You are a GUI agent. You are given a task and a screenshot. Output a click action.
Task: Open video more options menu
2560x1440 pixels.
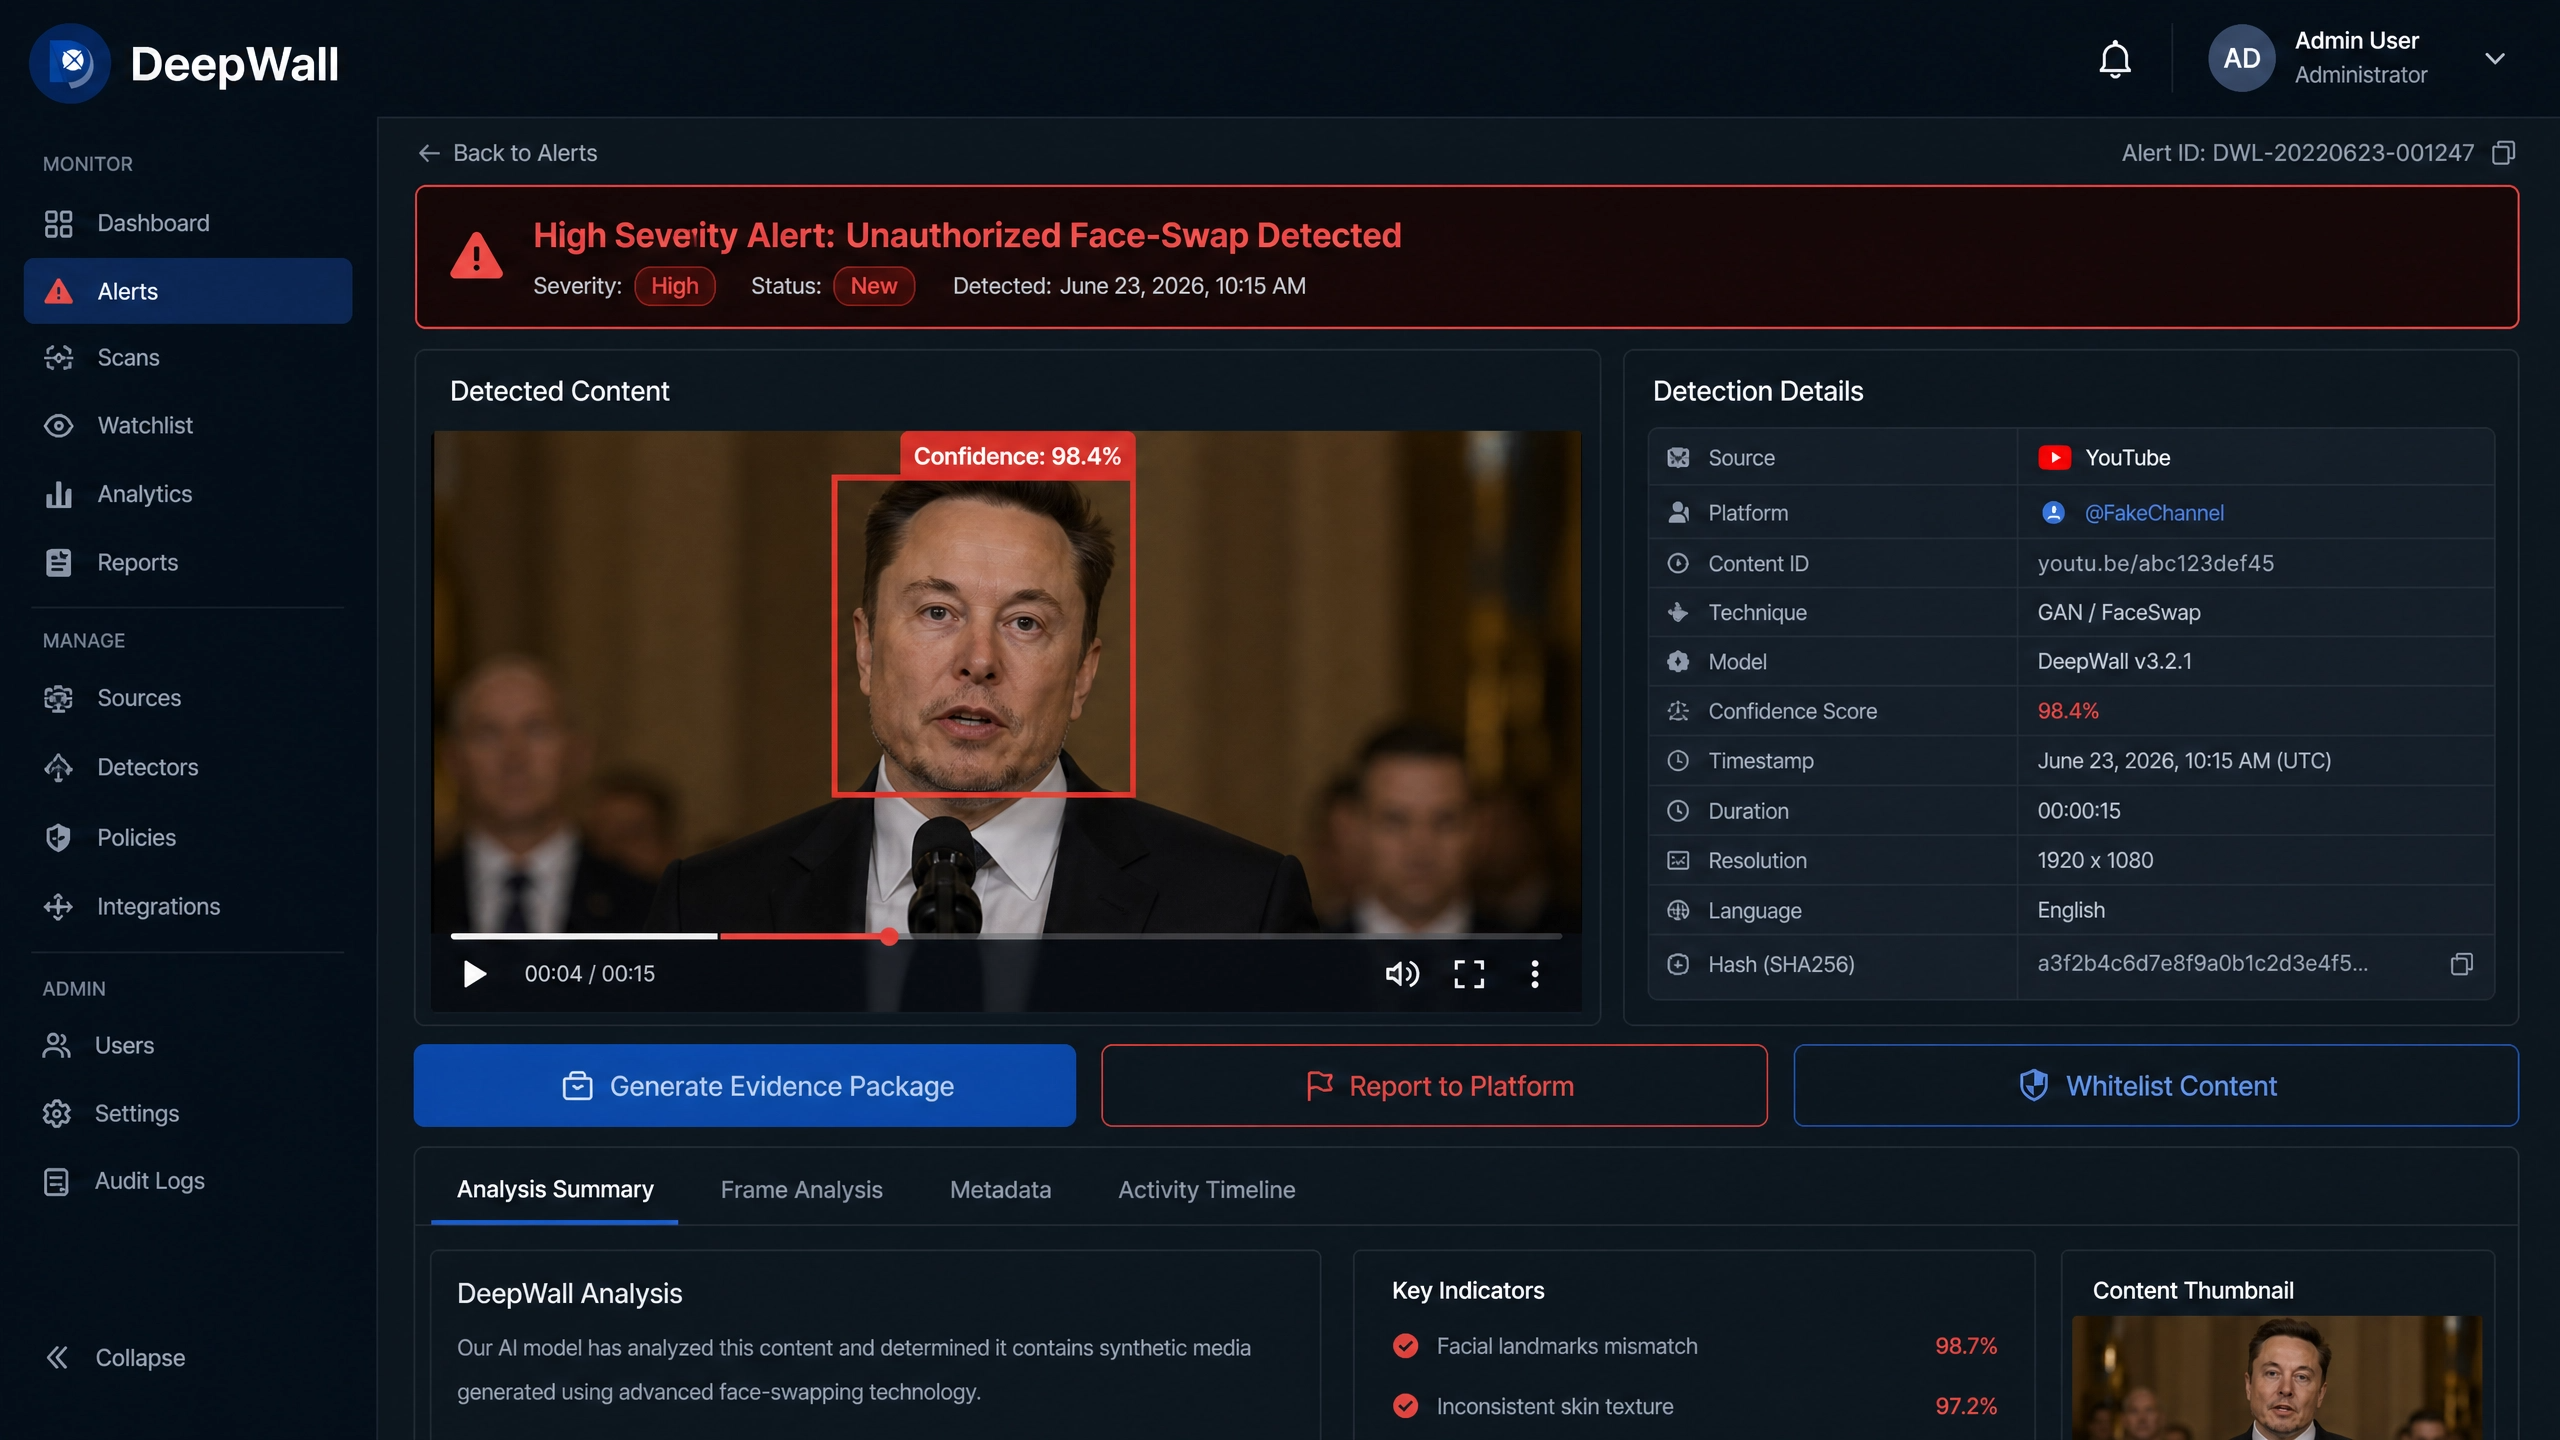click(1534, 973)
